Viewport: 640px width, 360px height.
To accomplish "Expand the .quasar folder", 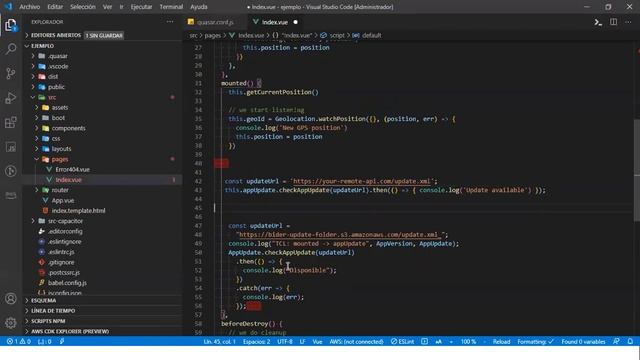I will coord(58,56).
